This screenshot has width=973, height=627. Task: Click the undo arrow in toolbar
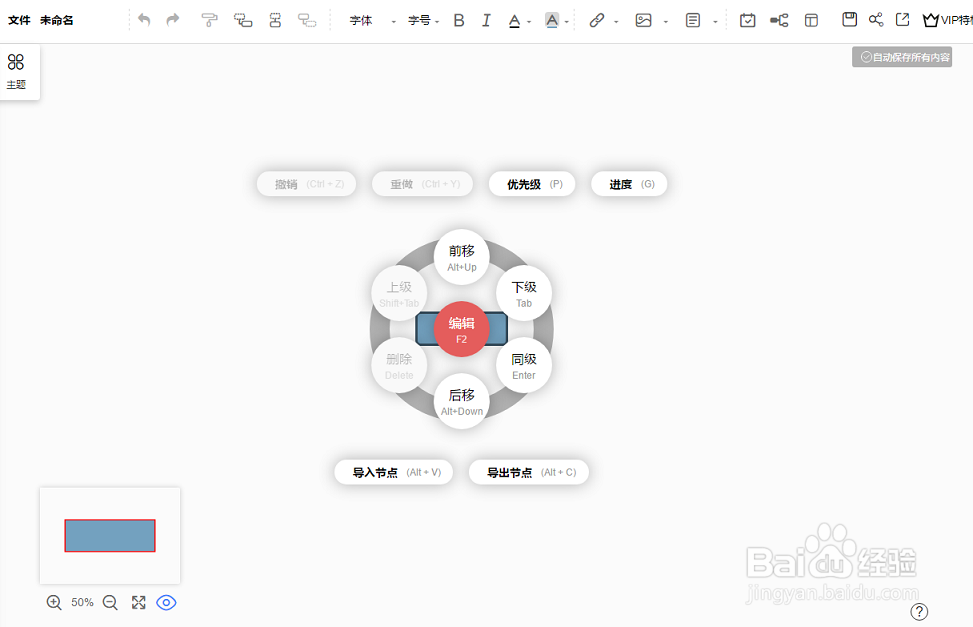144,20
